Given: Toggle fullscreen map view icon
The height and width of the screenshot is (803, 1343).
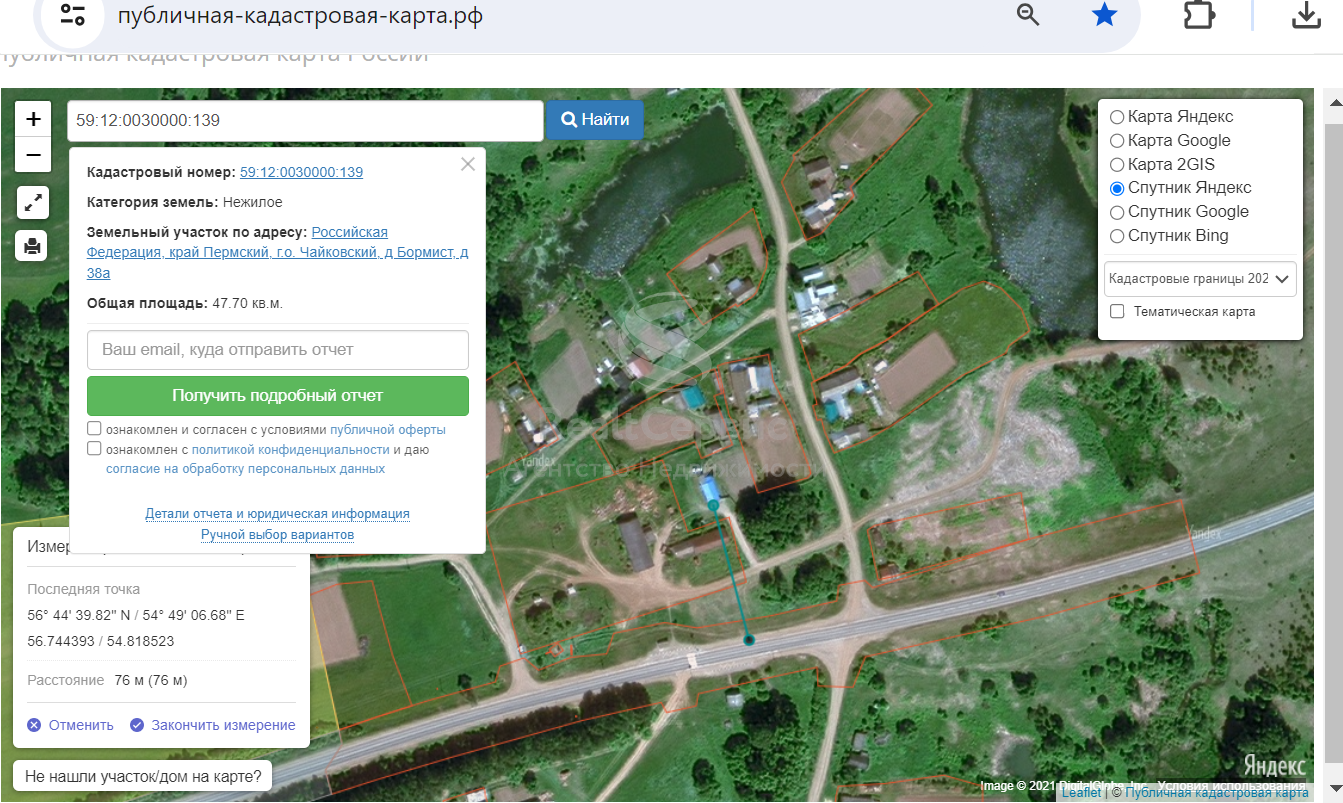Looking at the screenshot, I should coord(33,202).
